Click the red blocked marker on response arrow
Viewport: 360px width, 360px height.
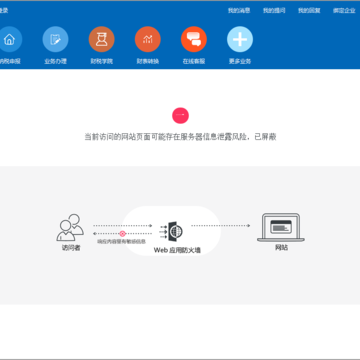tap(123, 234)
